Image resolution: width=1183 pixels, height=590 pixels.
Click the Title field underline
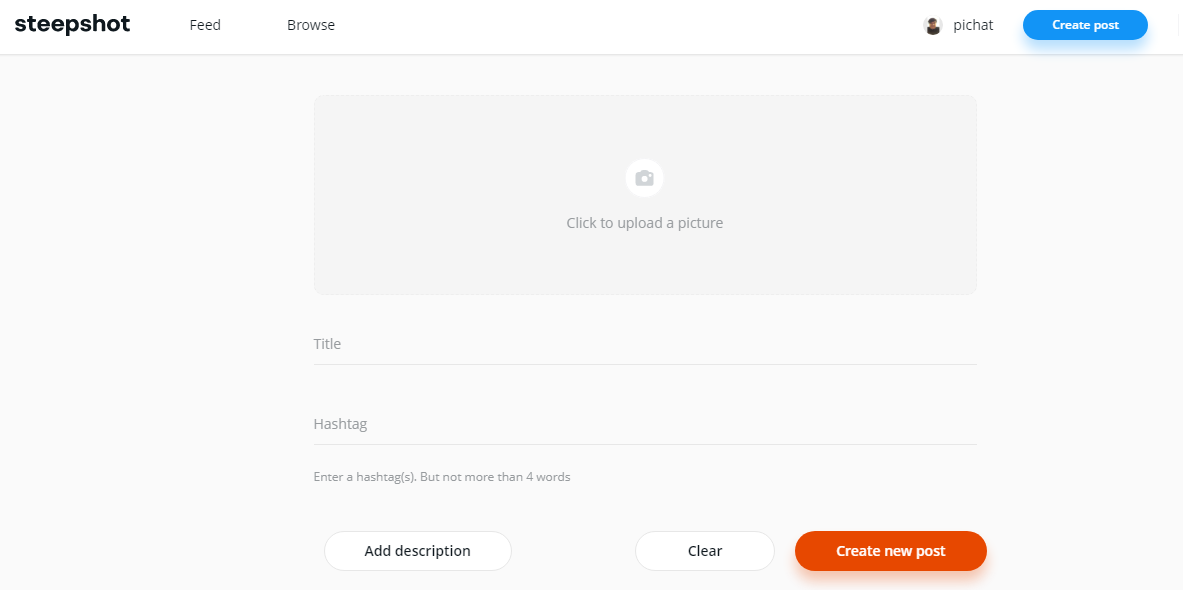645,364
